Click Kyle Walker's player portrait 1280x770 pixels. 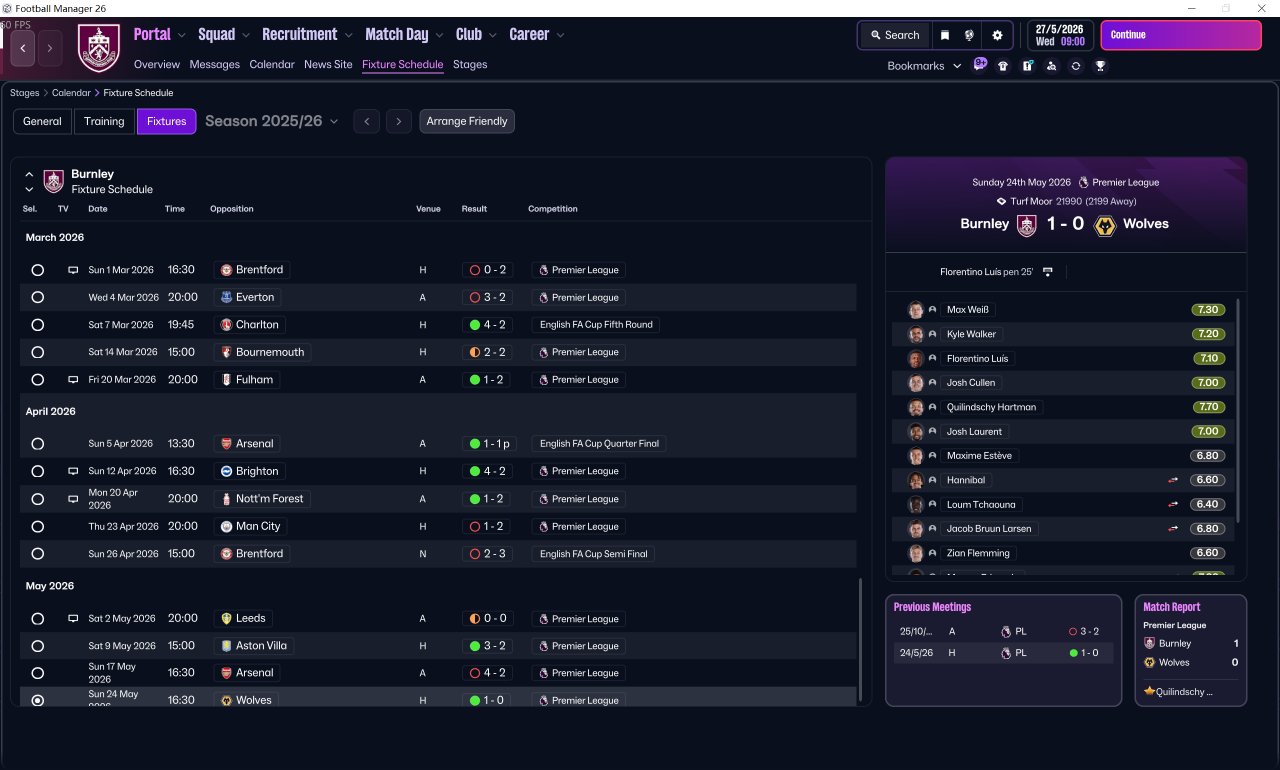click(915, 334)
